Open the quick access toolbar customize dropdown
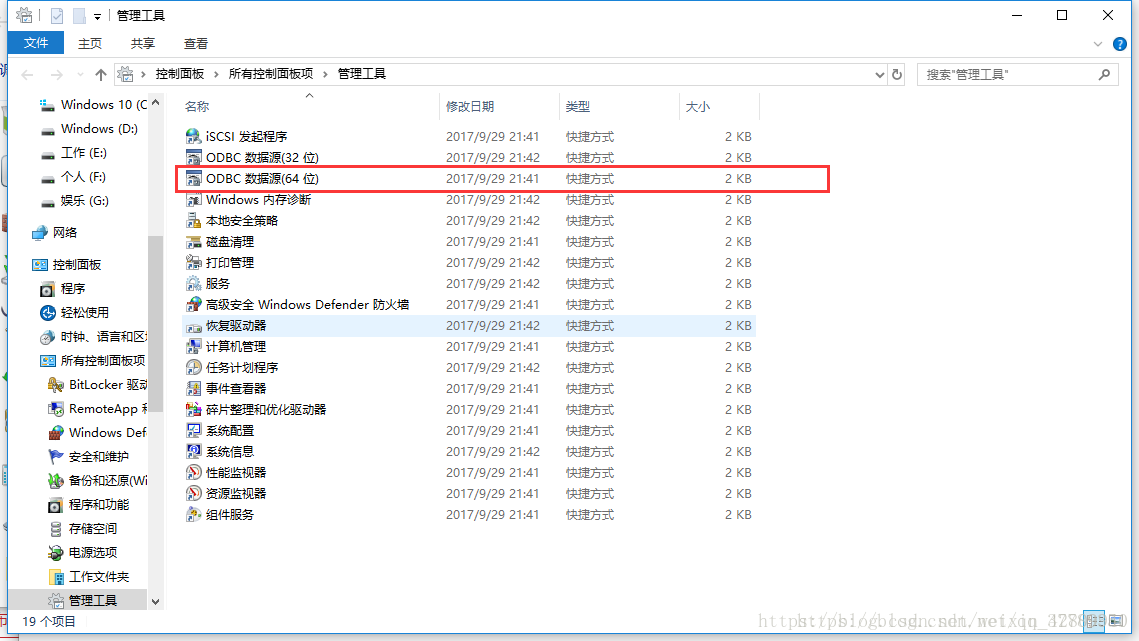1139x641 pixels. coord(97,16)
